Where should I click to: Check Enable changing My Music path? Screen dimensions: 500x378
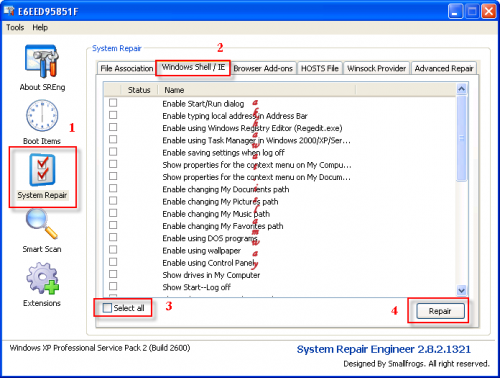113,213
